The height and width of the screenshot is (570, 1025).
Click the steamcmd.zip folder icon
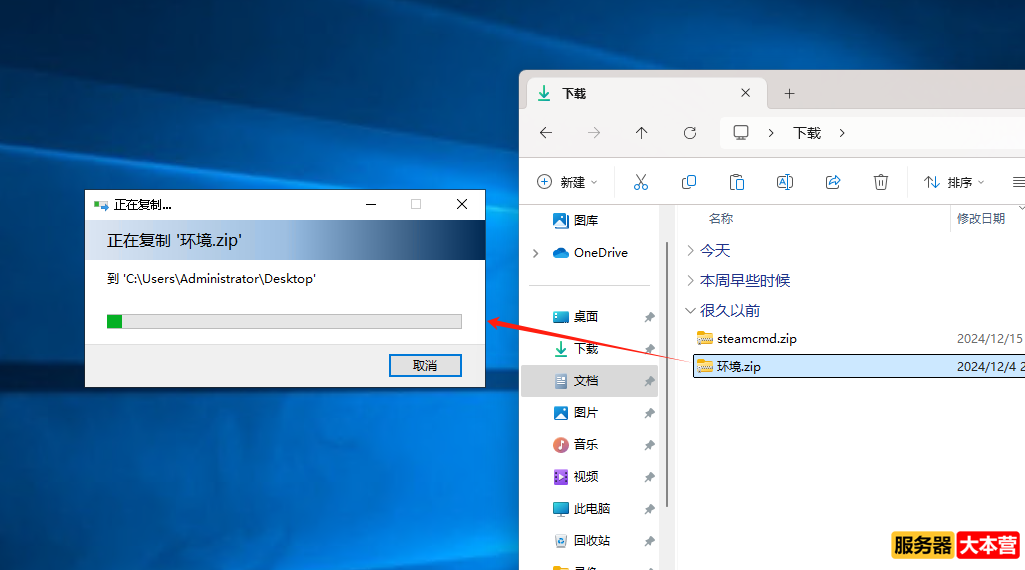click(705, 338)
